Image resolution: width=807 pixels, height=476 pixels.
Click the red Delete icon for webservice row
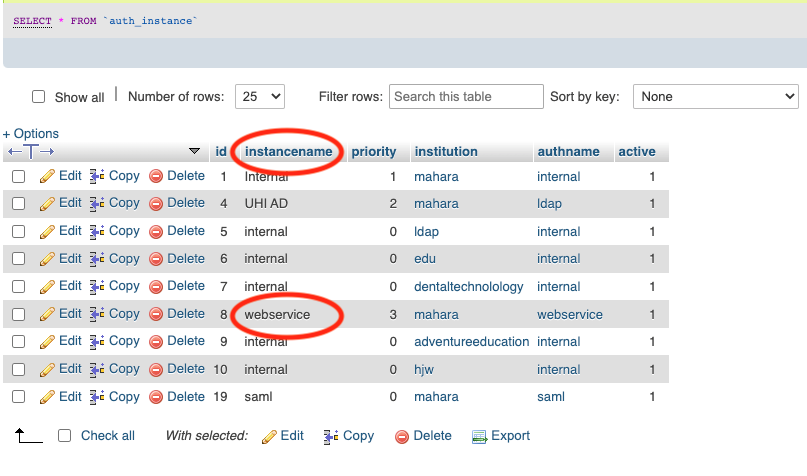[156, 314]
